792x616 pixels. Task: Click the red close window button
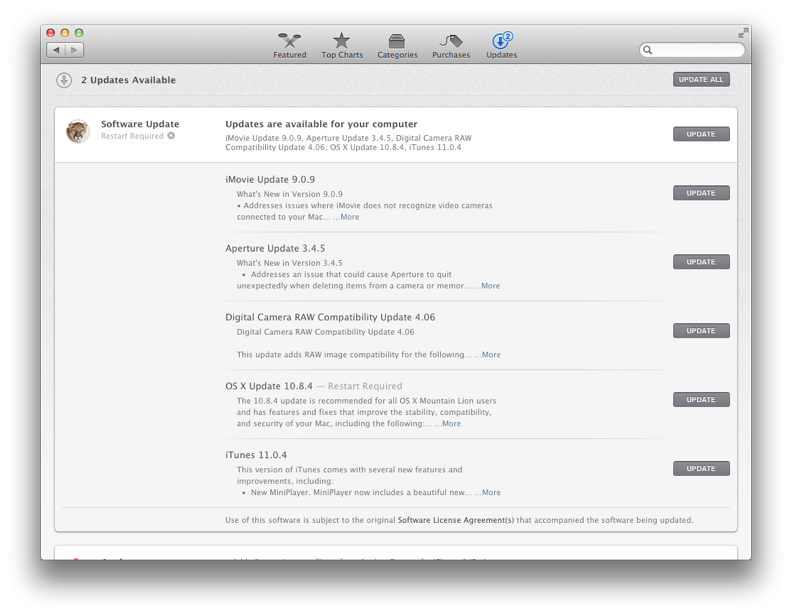[x=51, y=33]
